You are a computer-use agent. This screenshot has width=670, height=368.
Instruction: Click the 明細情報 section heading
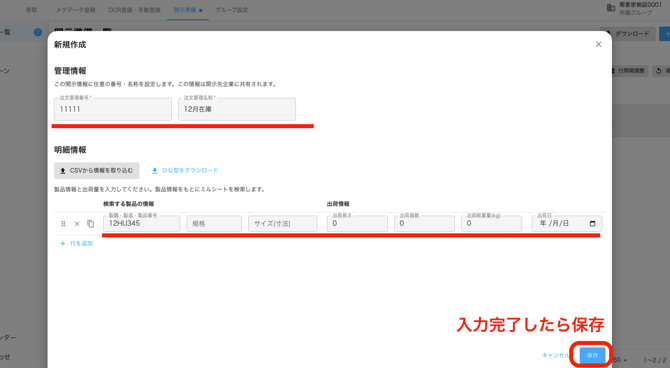(70, 150)
